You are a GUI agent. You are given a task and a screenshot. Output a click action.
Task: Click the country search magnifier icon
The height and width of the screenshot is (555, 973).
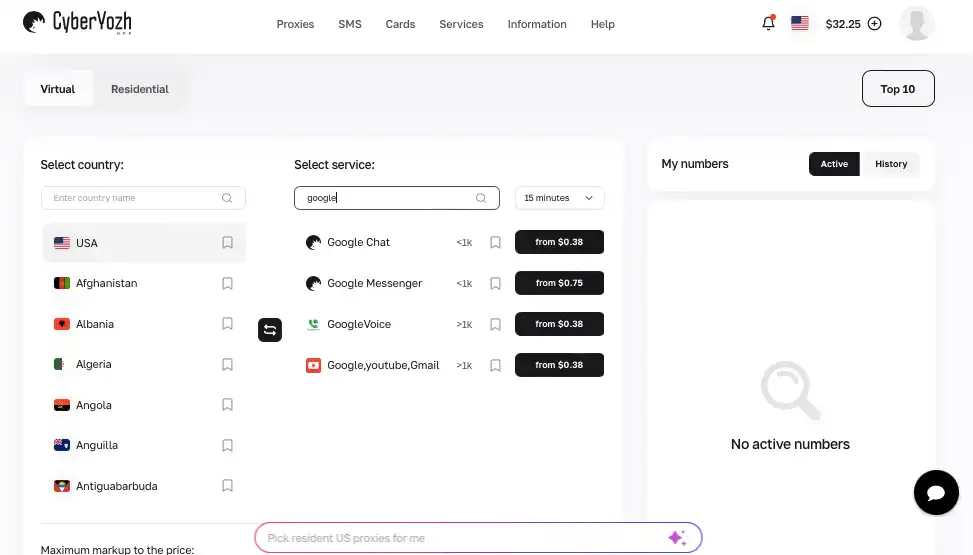click(227, 198)
